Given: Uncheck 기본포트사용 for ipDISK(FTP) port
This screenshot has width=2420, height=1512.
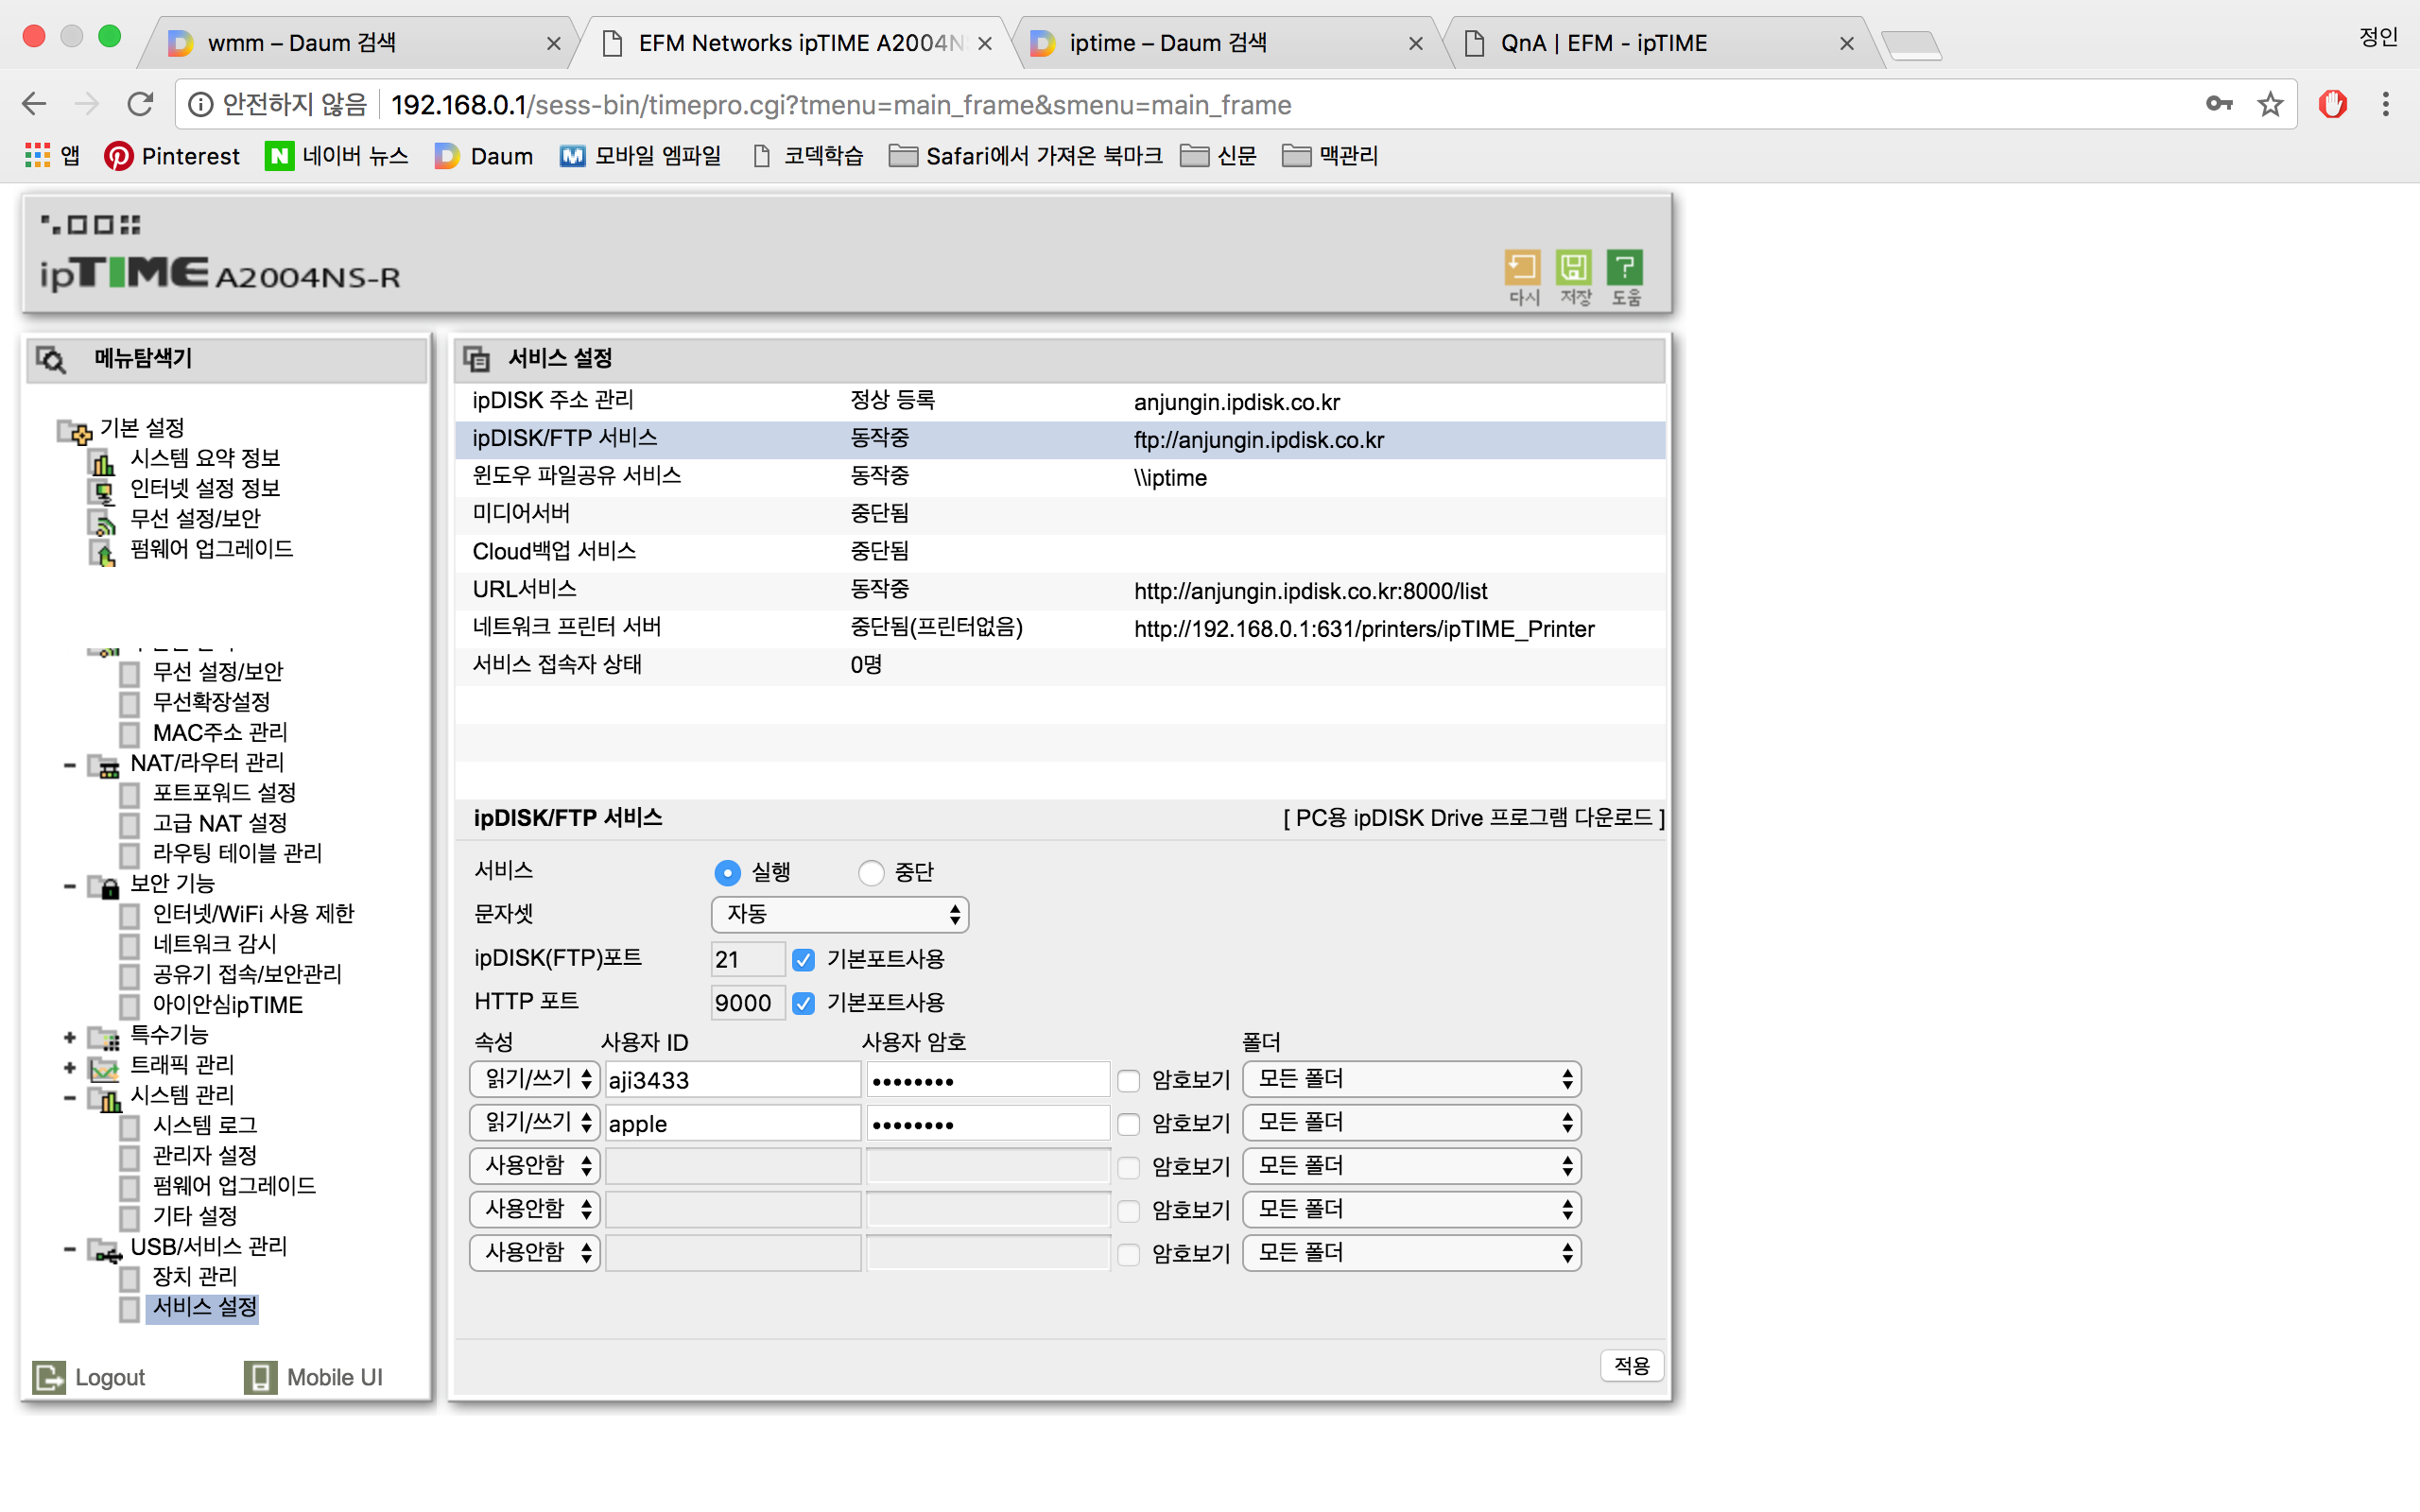Looking at the screenshot, I should pyautogui.click(x=803, y=960).
